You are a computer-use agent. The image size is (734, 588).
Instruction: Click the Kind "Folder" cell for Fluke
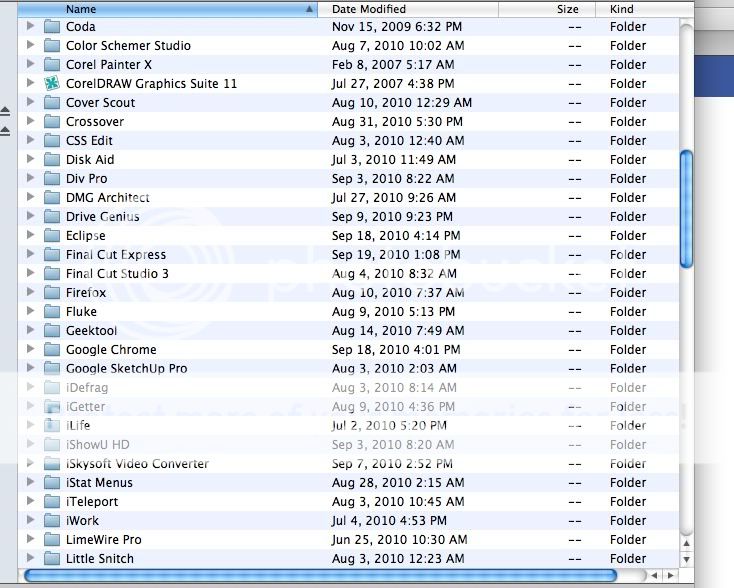pos(628,312)
